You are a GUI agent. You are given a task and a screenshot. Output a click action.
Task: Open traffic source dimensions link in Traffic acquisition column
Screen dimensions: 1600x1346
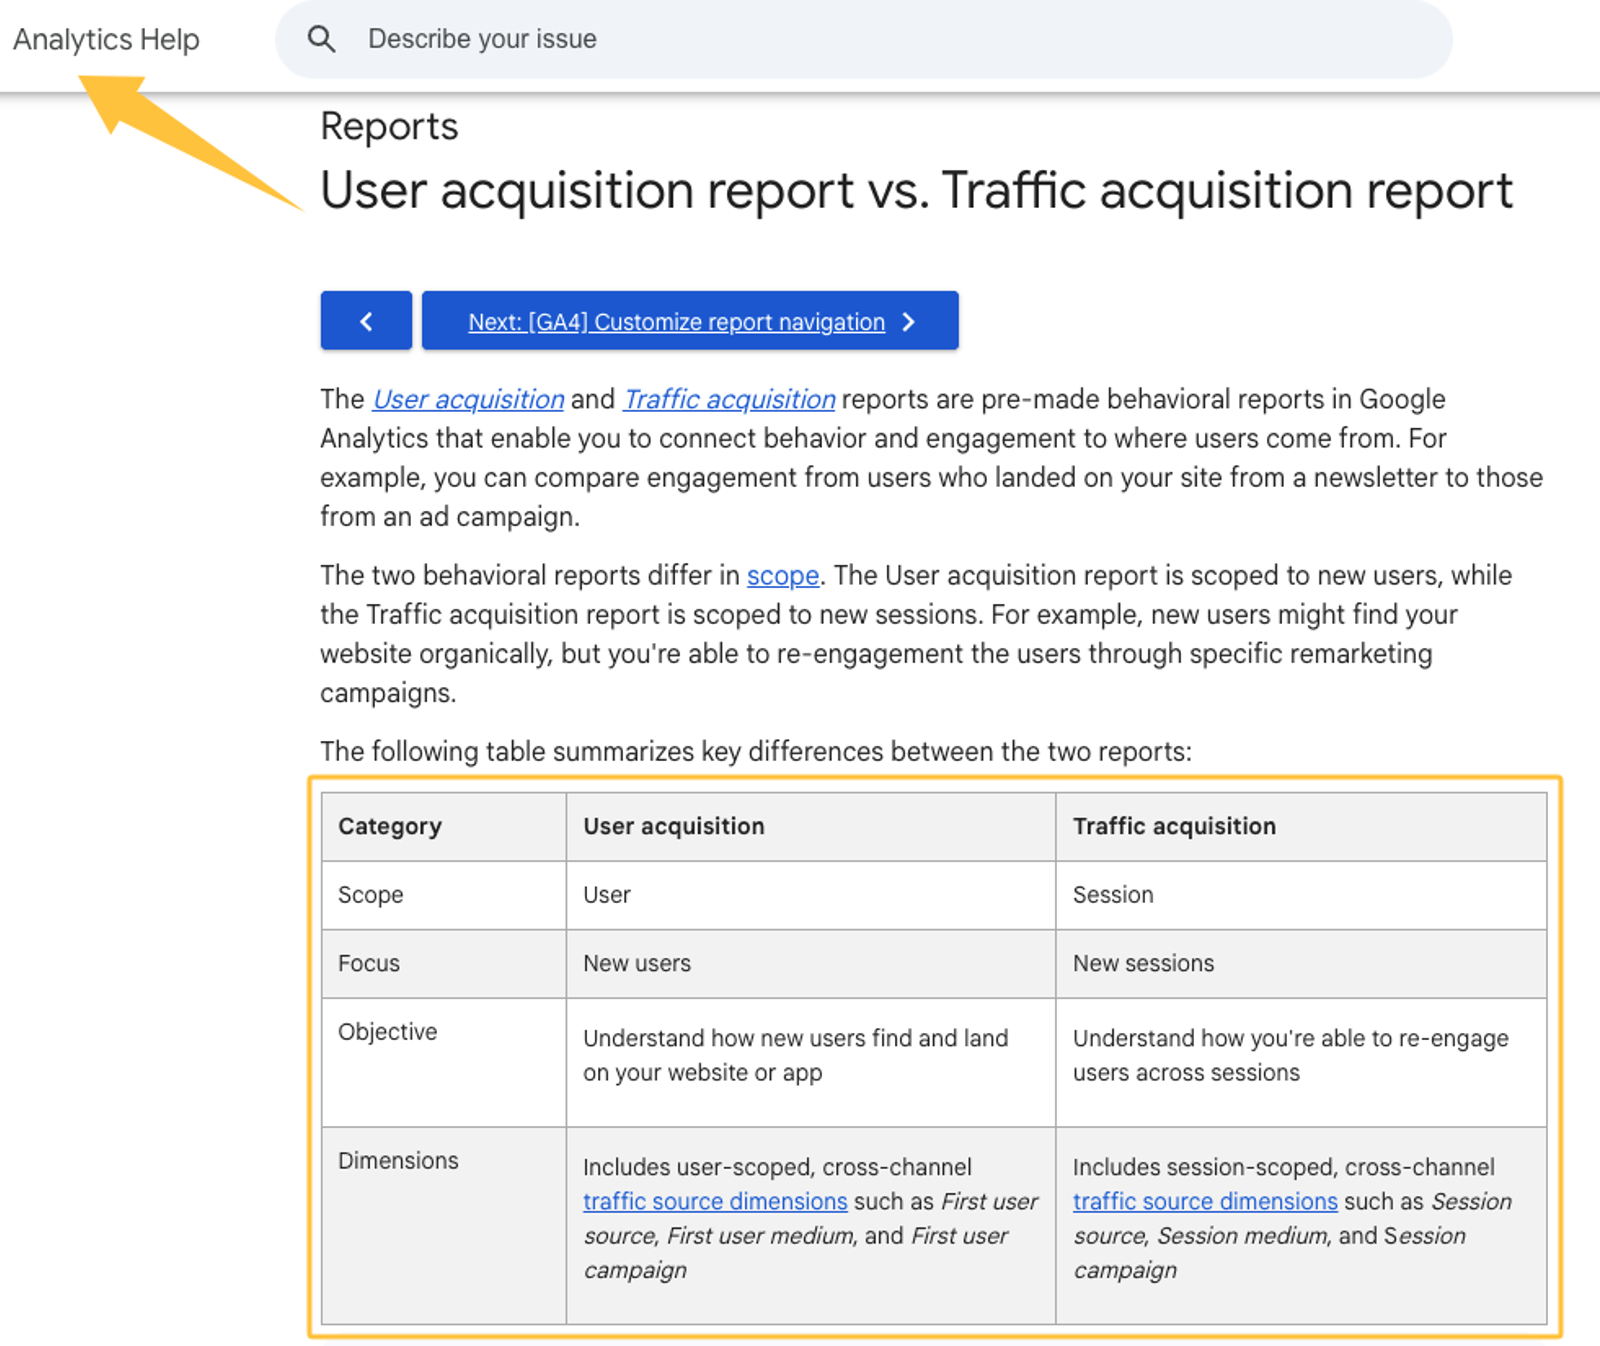coord(1205,1201)
